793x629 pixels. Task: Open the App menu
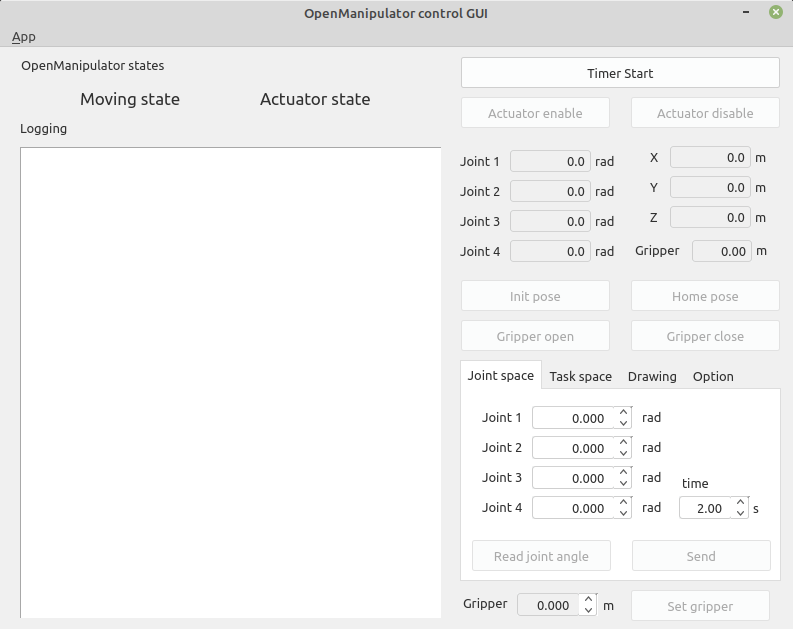click(23, 37)
